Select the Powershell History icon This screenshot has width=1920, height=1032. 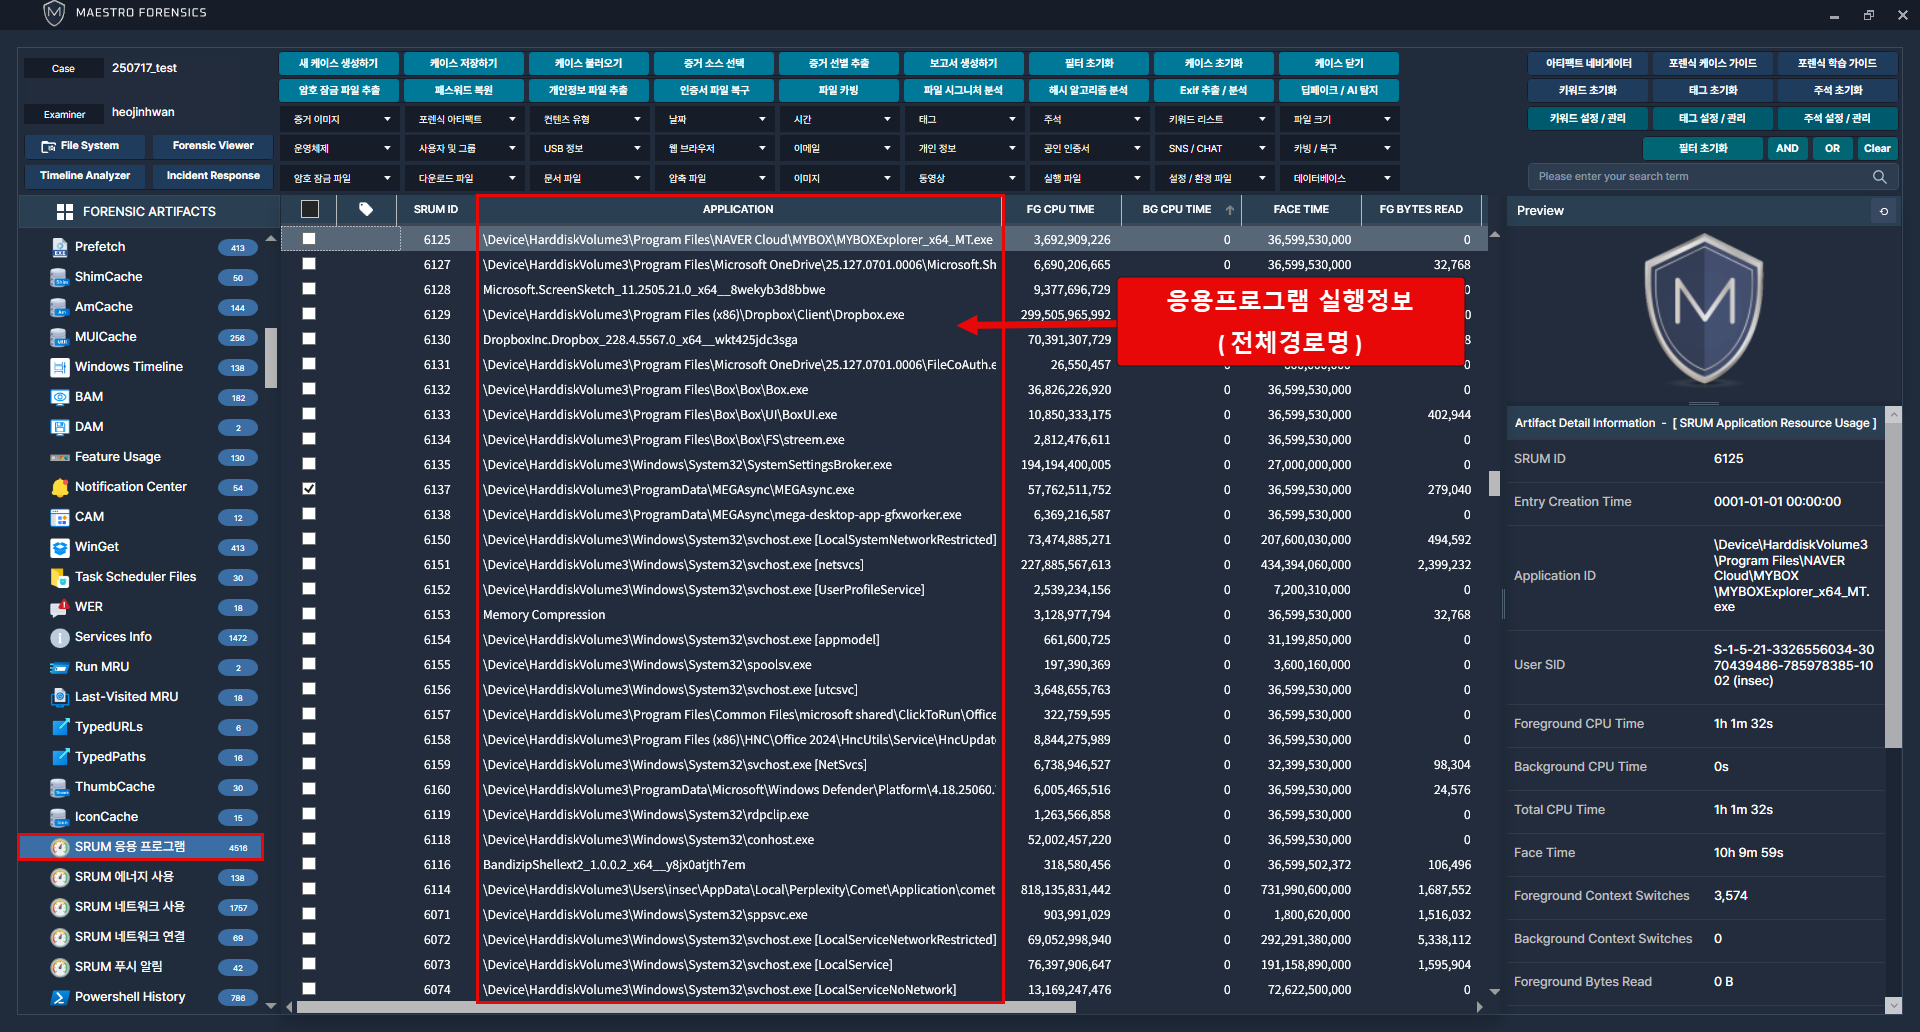click(59, 997)
